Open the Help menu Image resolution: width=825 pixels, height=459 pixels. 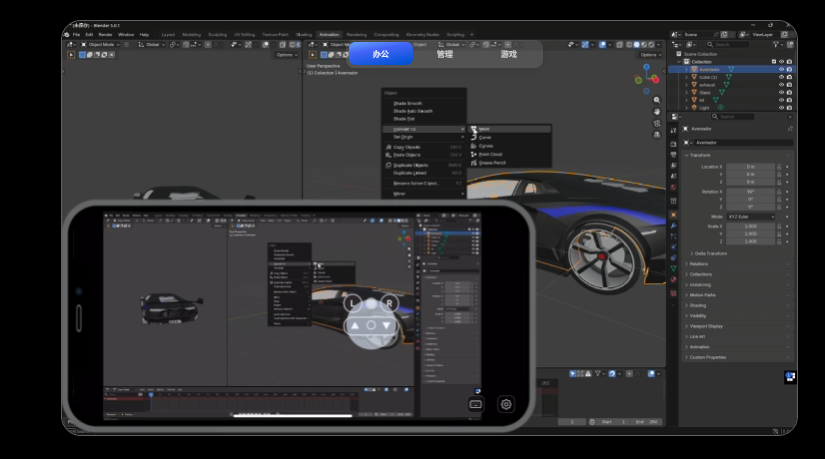coord(144,35)
